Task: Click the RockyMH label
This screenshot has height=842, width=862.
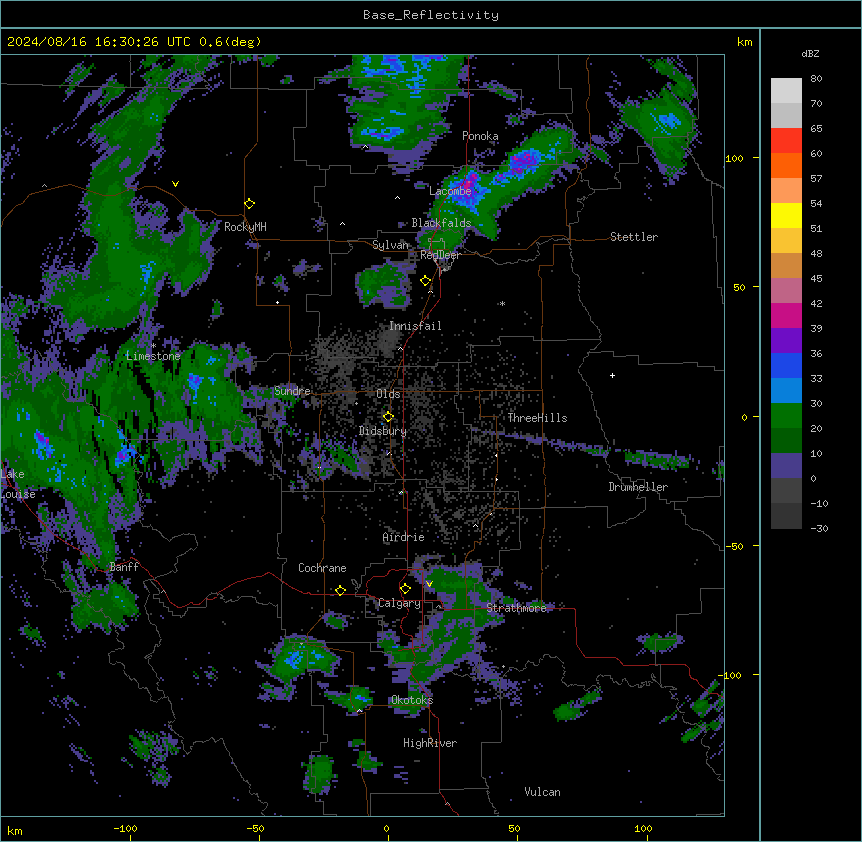Action: pos(245,227)
